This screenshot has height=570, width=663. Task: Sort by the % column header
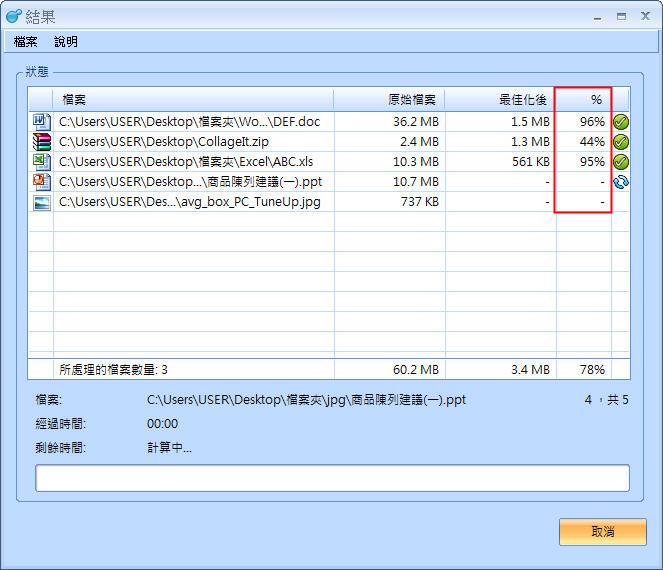(x=584, y=100)
